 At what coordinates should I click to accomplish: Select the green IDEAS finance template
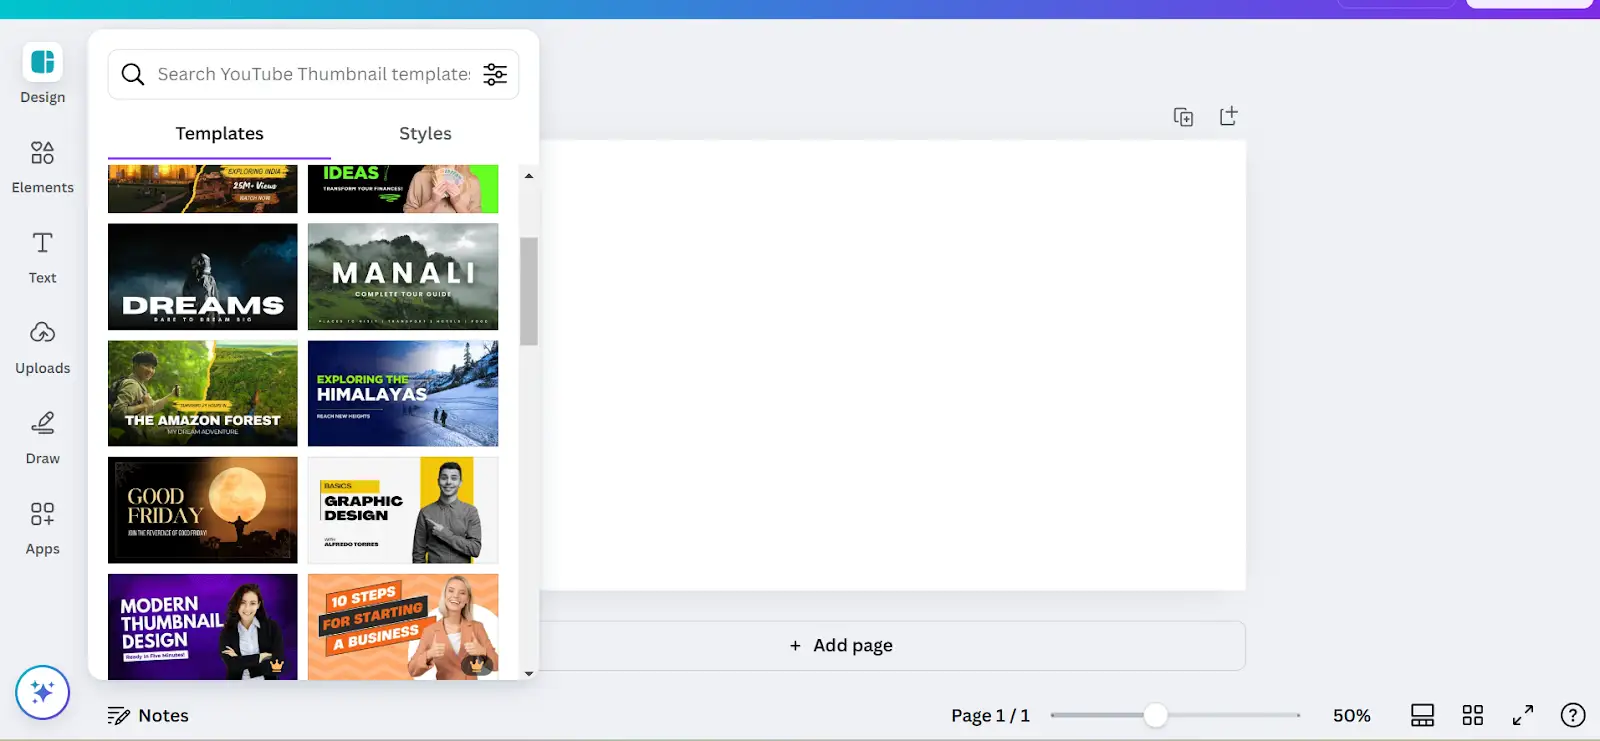(x=403, y=189)
